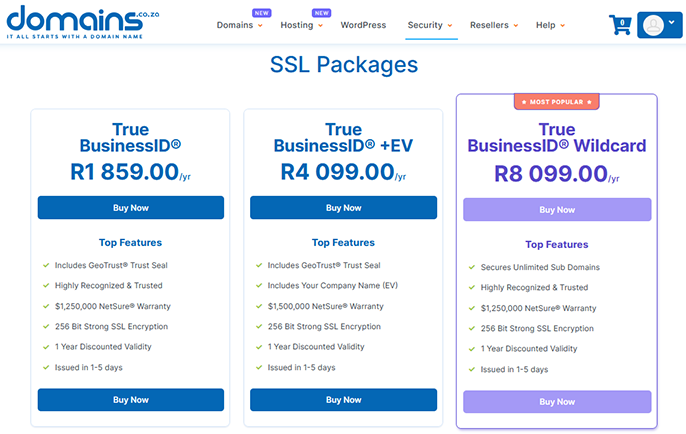This screenshot has height=434, width=686.
Task: Click the Most Popular badge
Action: [556, 102]
